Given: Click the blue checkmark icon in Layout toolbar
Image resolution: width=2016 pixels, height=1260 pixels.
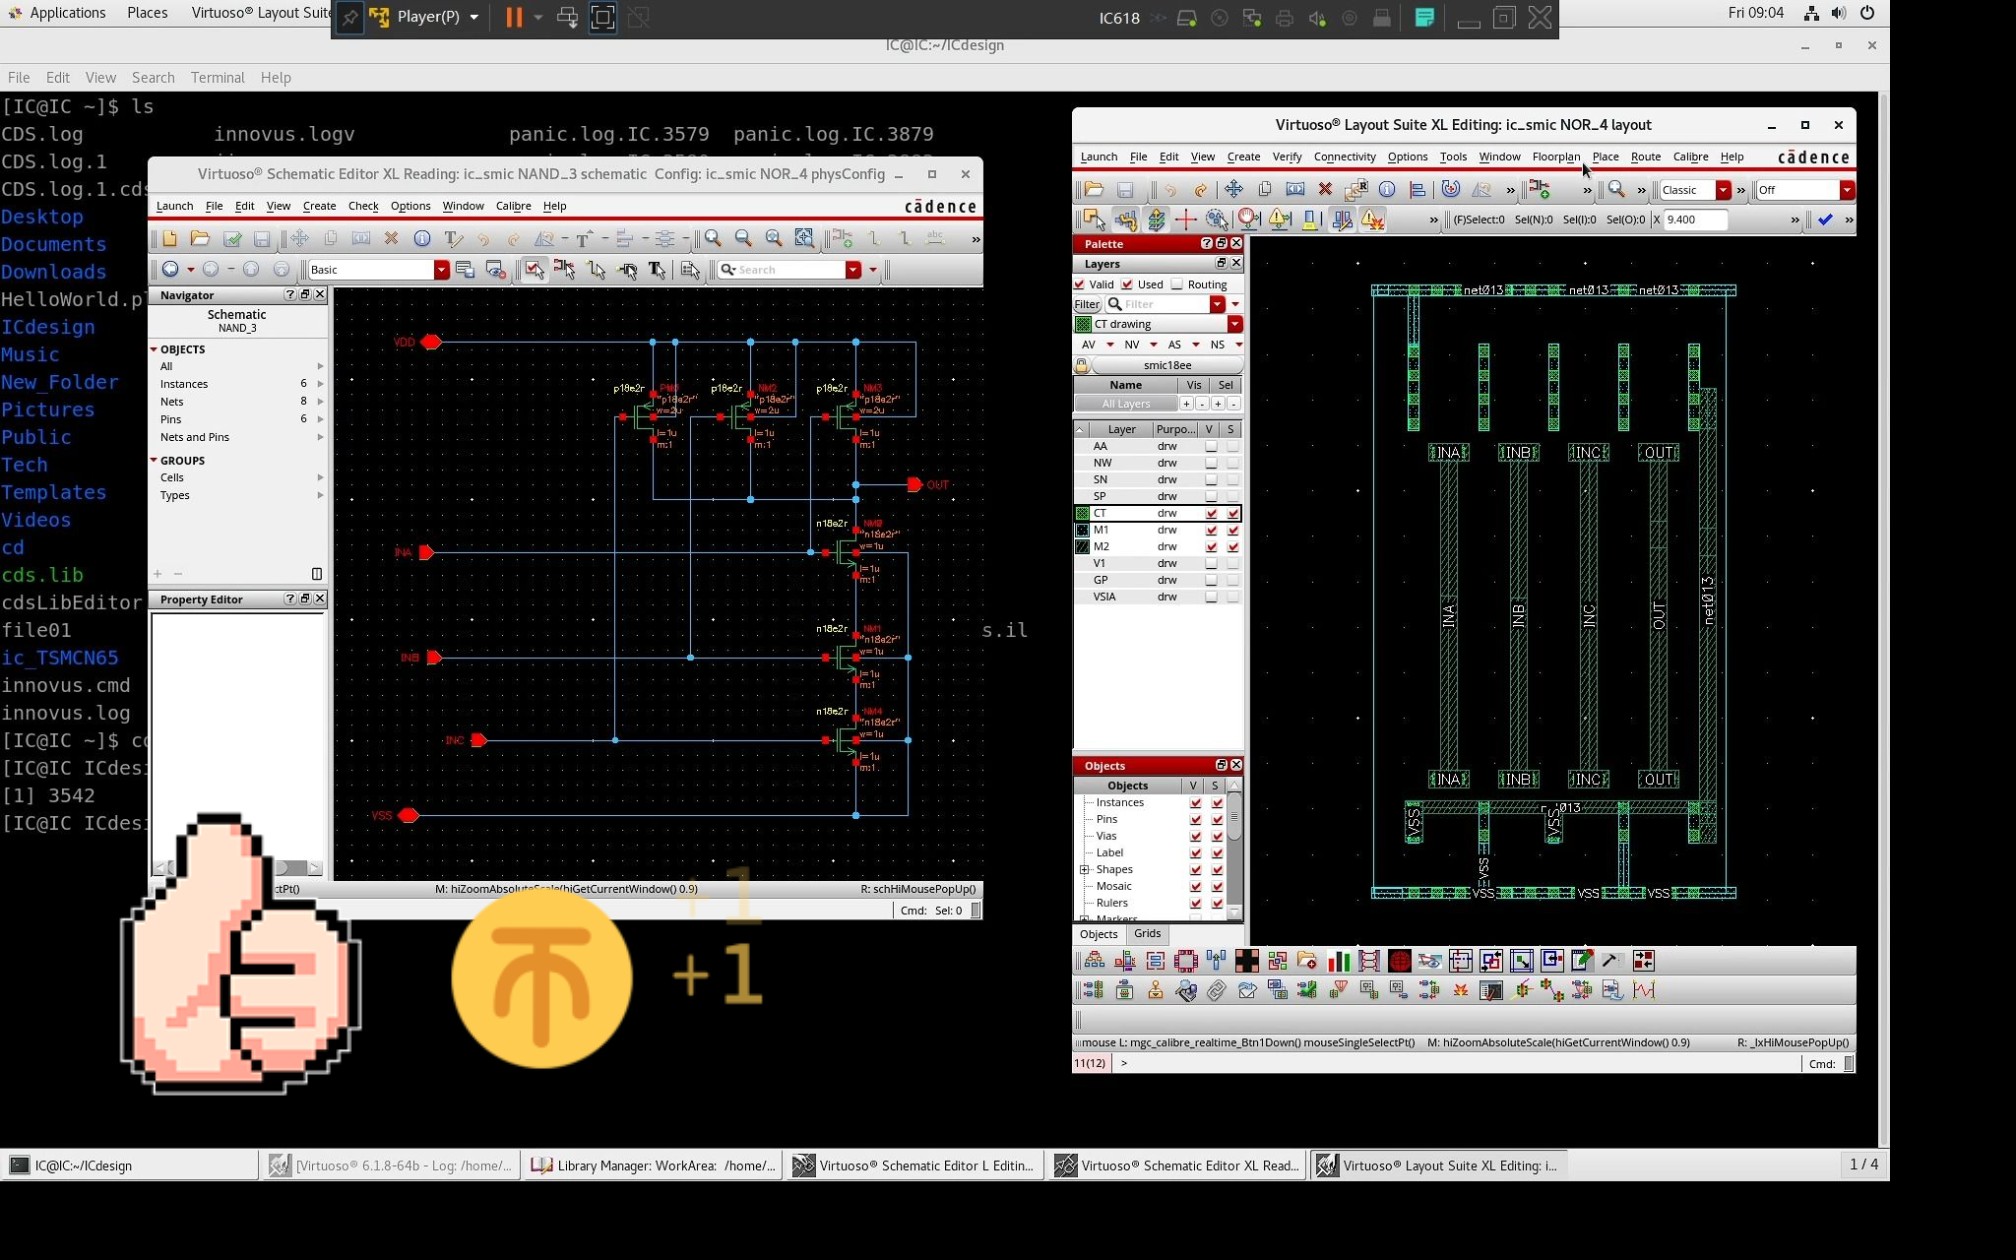Looking at the screenshot, I should click(x=1825, y=220).
